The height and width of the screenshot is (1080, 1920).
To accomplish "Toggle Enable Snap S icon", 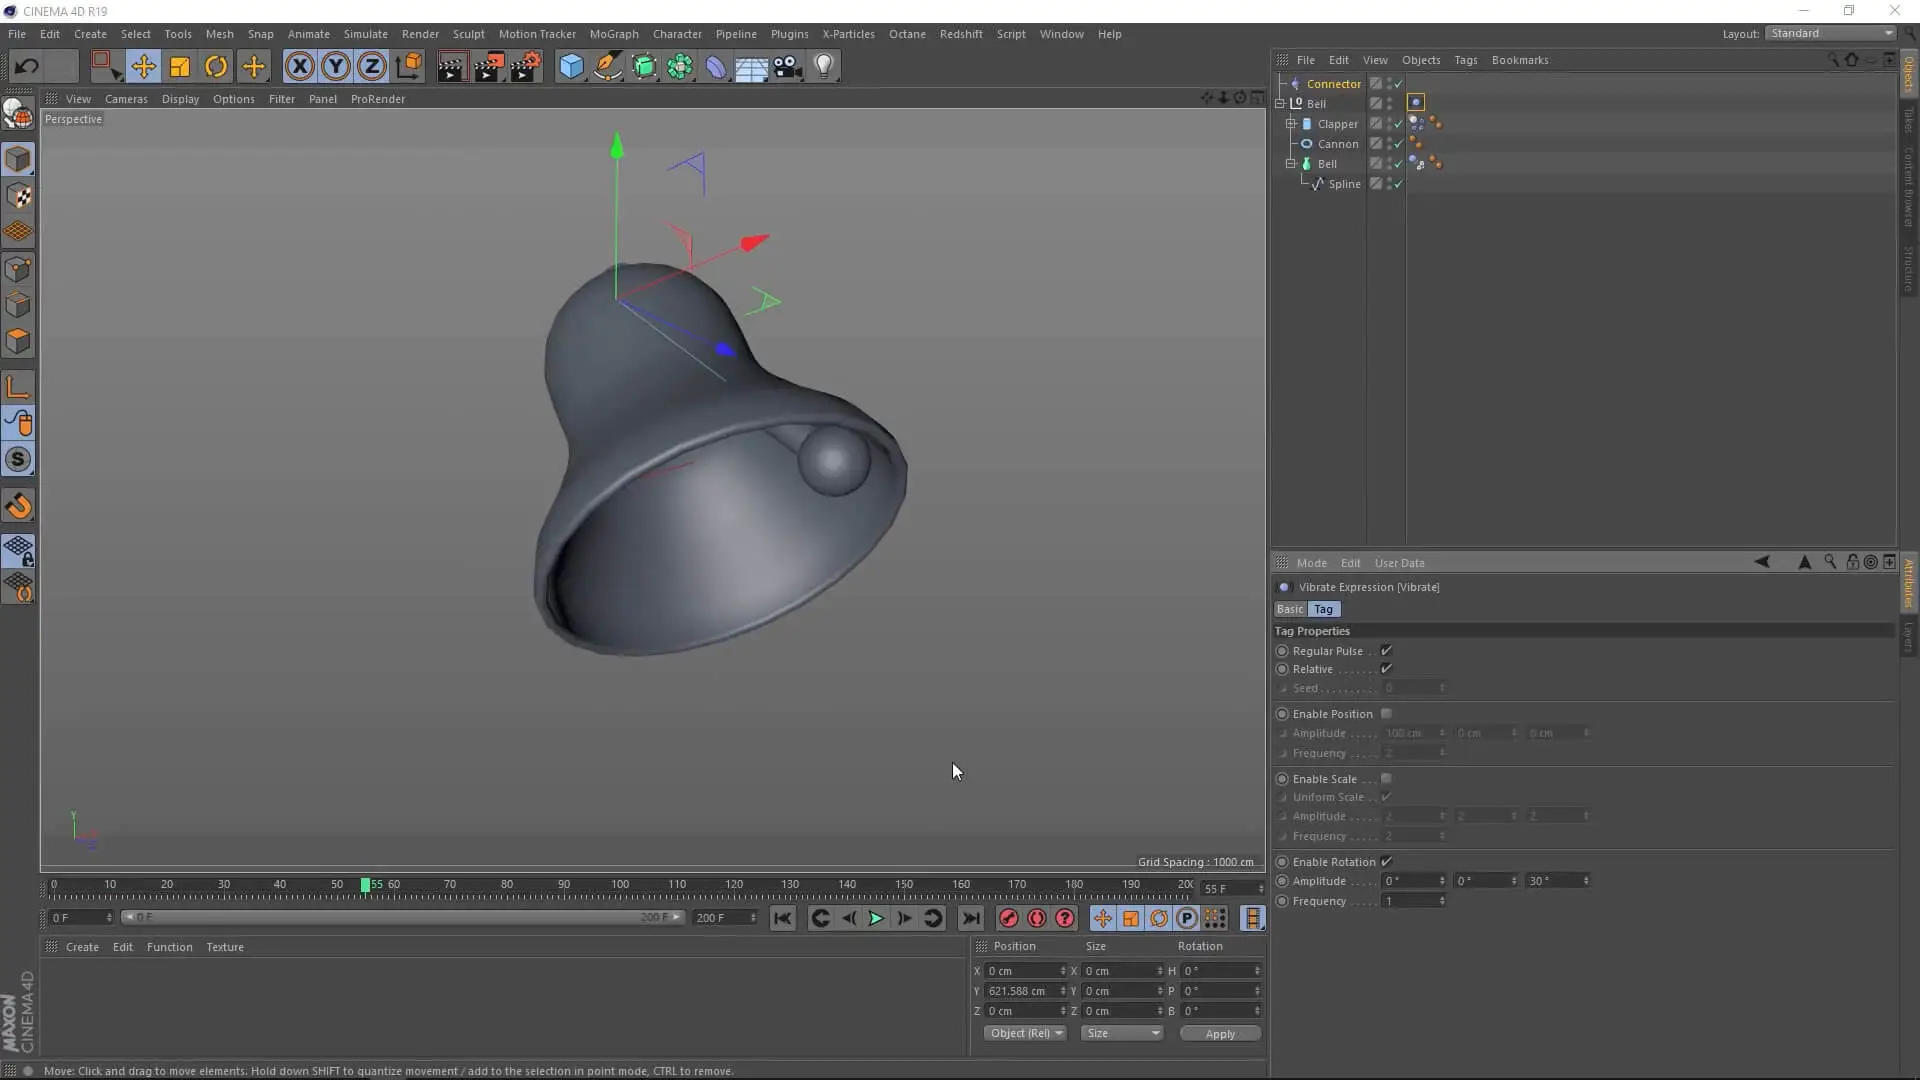I will (x=18, y=460).
